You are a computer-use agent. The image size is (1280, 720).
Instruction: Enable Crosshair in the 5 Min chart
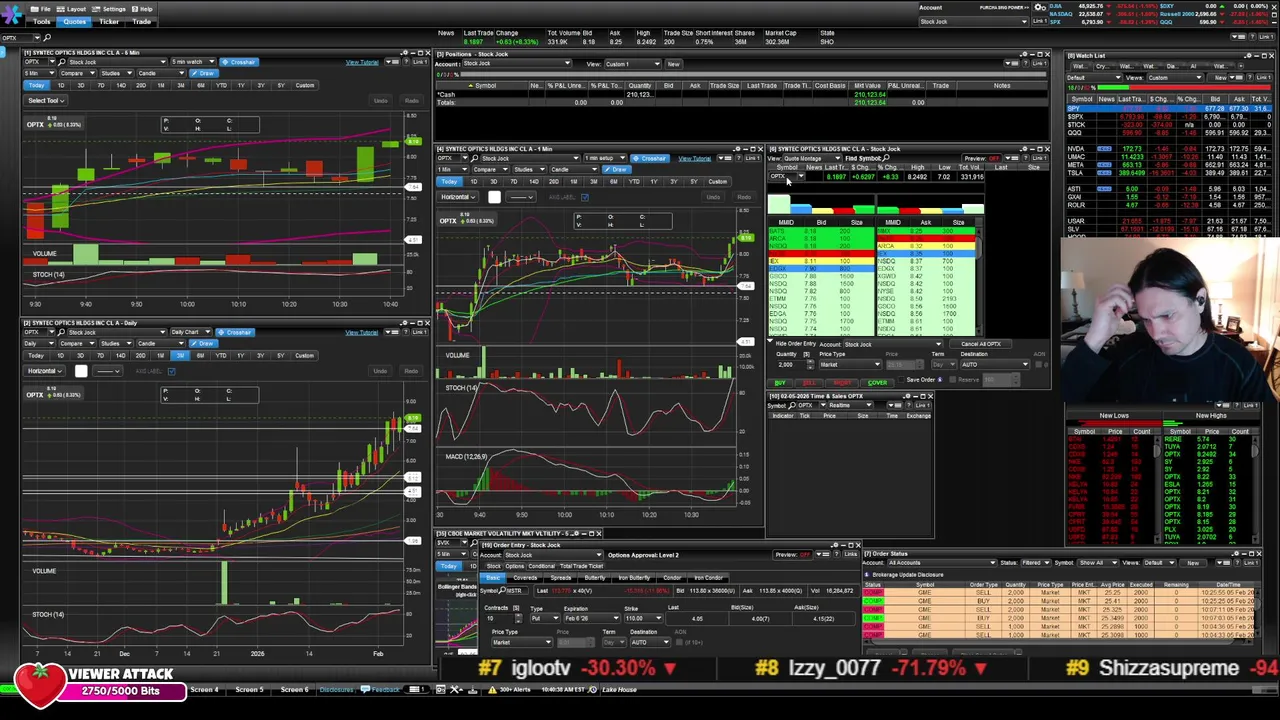tap(239, 62)
